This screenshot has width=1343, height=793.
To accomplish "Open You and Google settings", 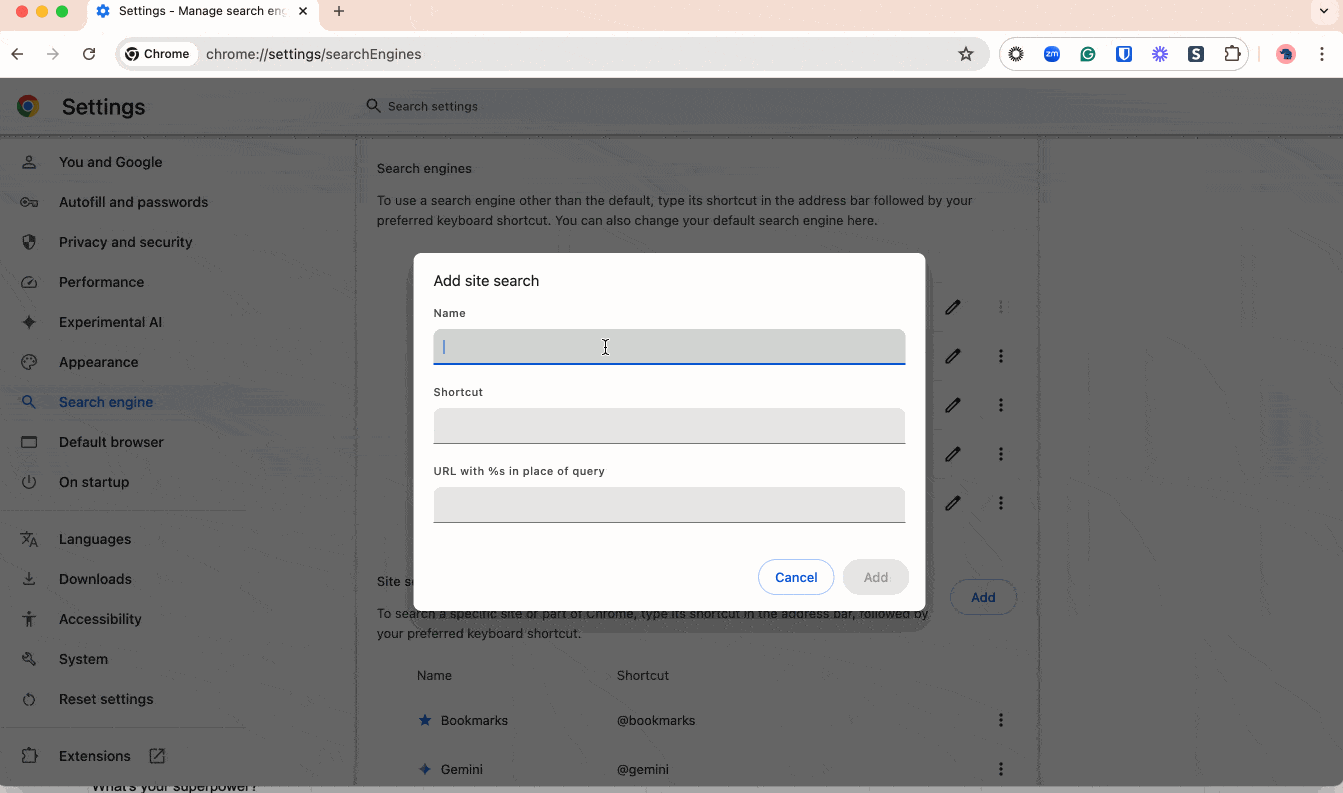I will [110, 162].
